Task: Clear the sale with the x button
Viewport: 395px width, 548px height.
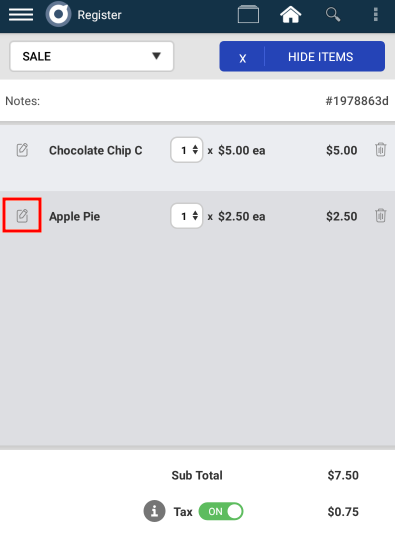Action: 242,57
